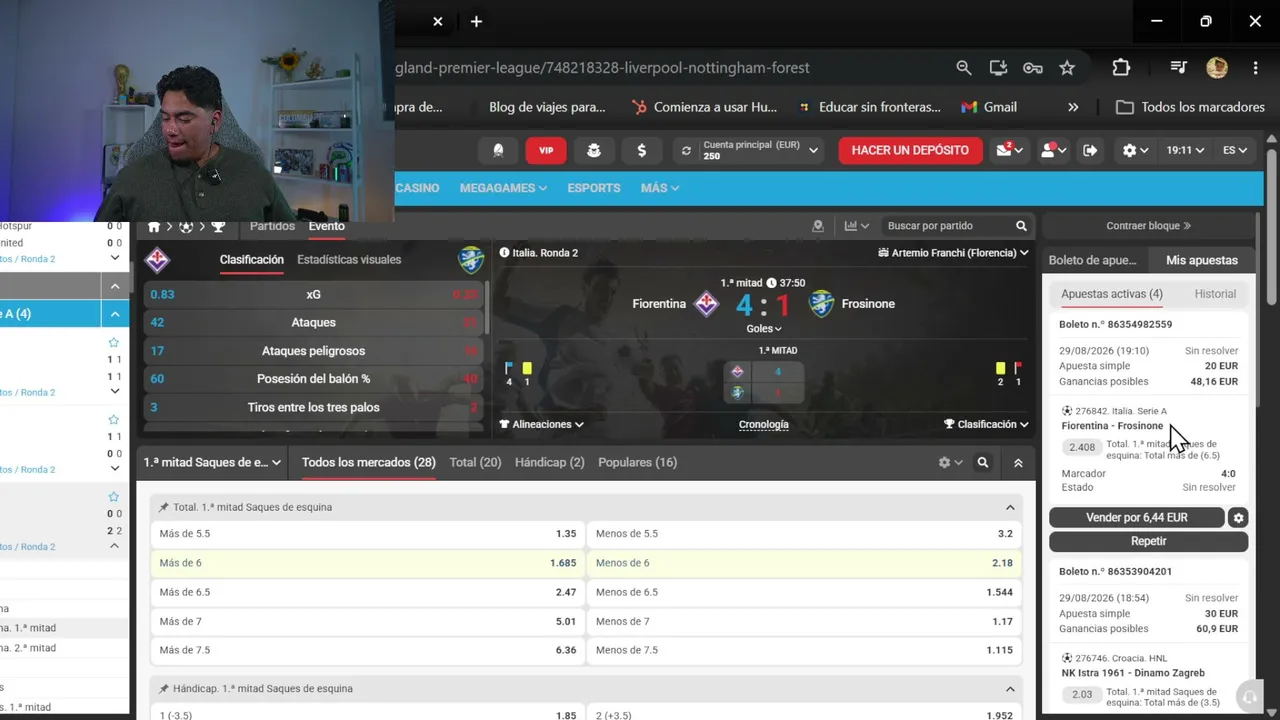
Task: Click the icon right of VIP button
Action: click(x=594, y=150)
